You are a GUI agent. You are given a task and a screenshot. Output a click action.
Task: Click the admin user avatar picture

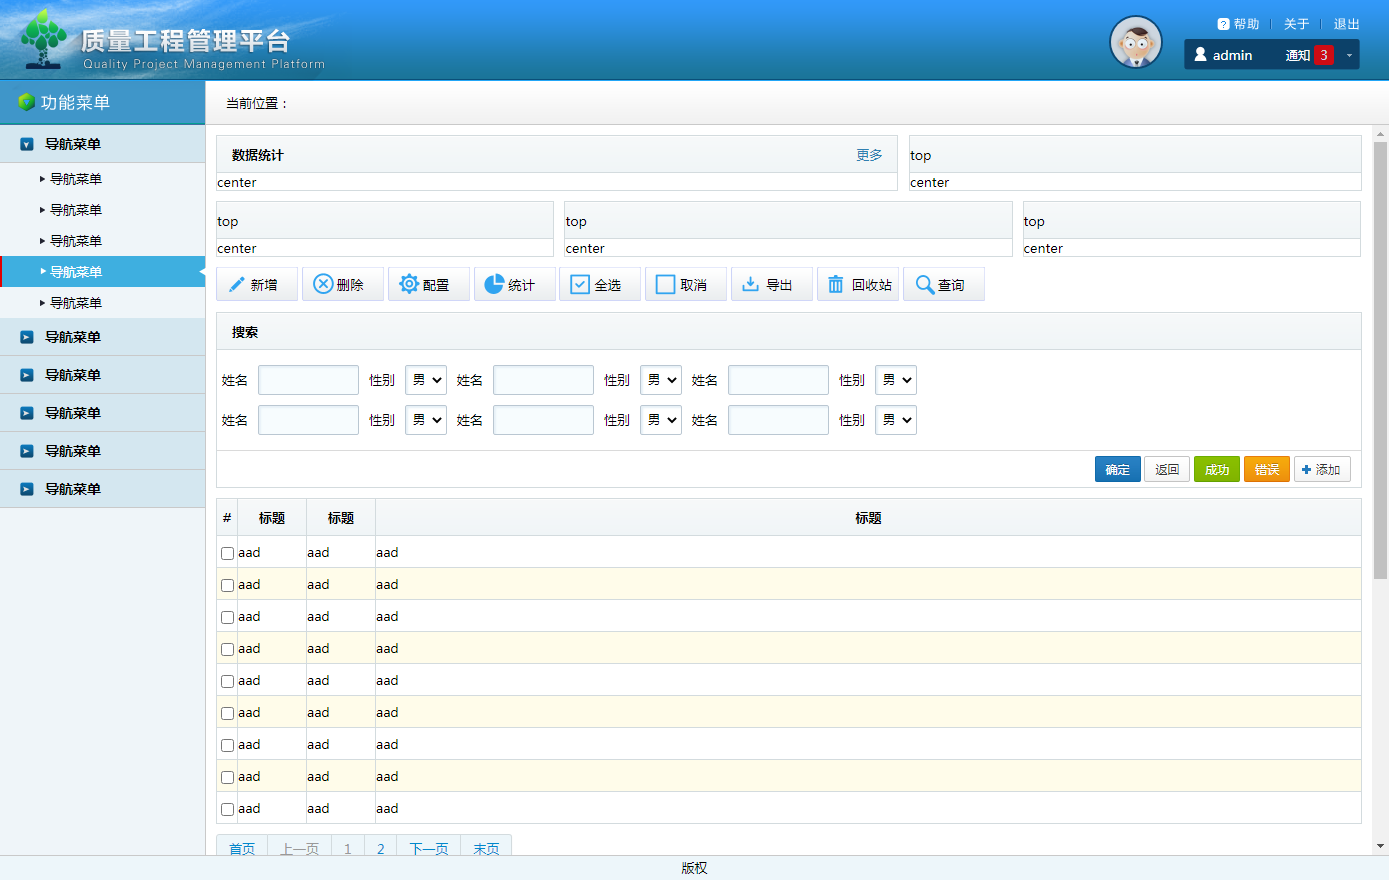click(1135, 42)
